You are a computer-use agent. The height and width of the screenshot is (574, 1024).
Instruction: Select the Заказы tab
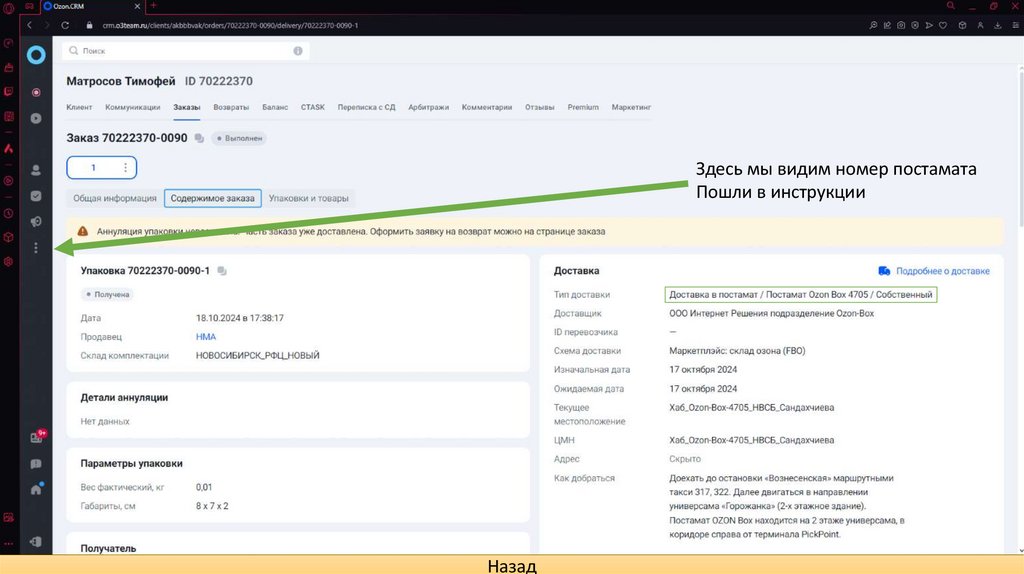[187, 107]
